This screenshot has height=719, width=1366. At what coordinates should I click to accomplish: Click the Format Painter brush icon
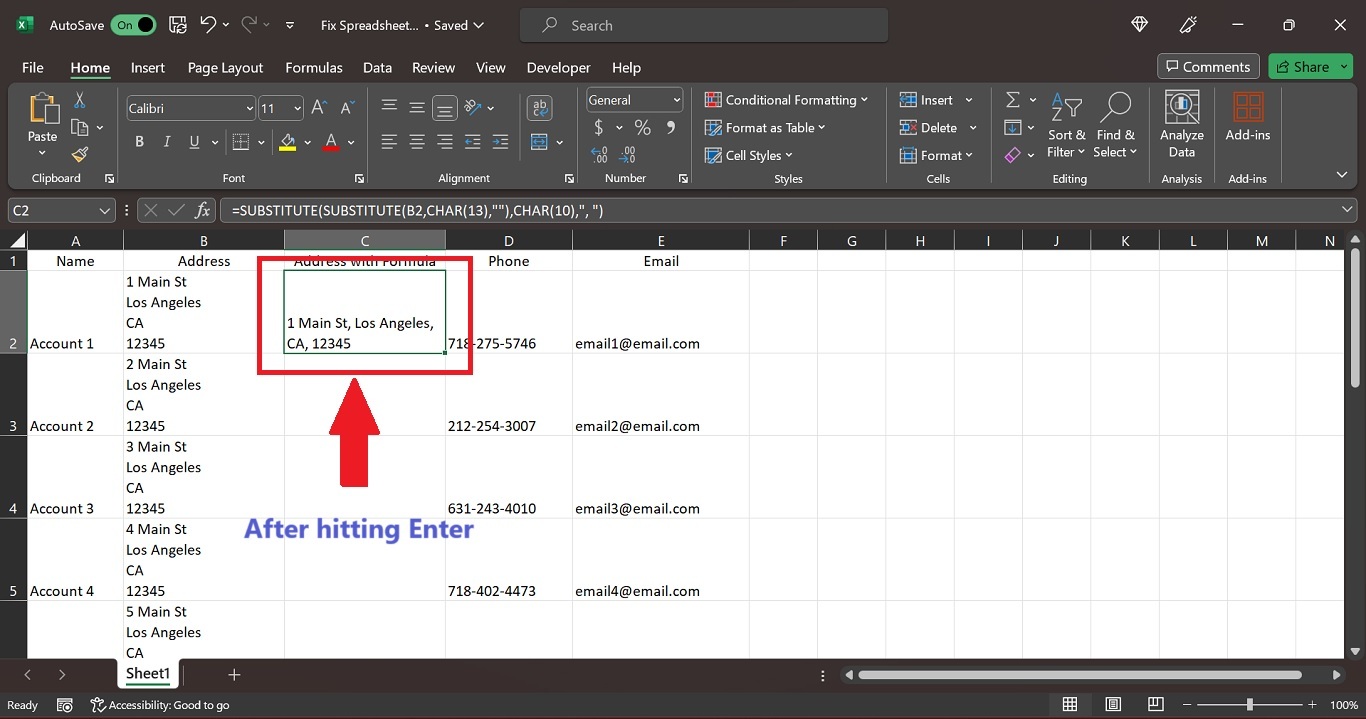click(80, 154)
